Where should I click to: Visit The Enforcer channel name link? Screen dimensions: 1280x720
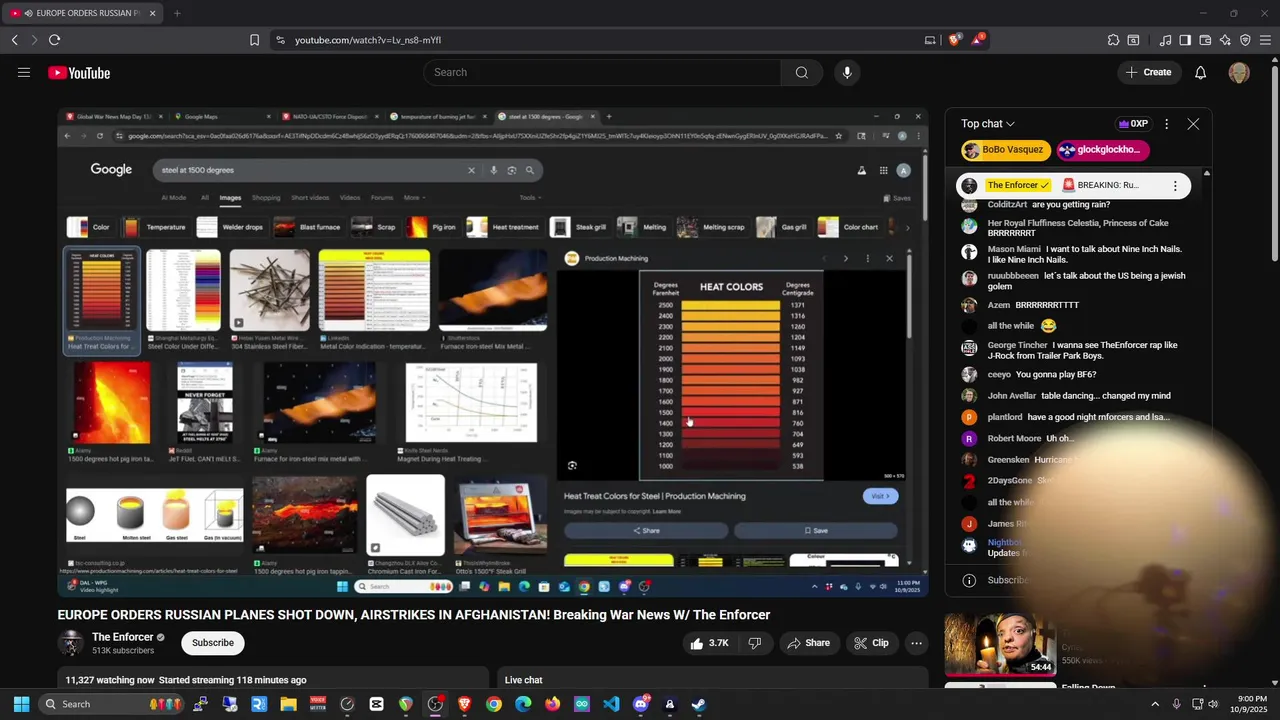click(122, 637)
